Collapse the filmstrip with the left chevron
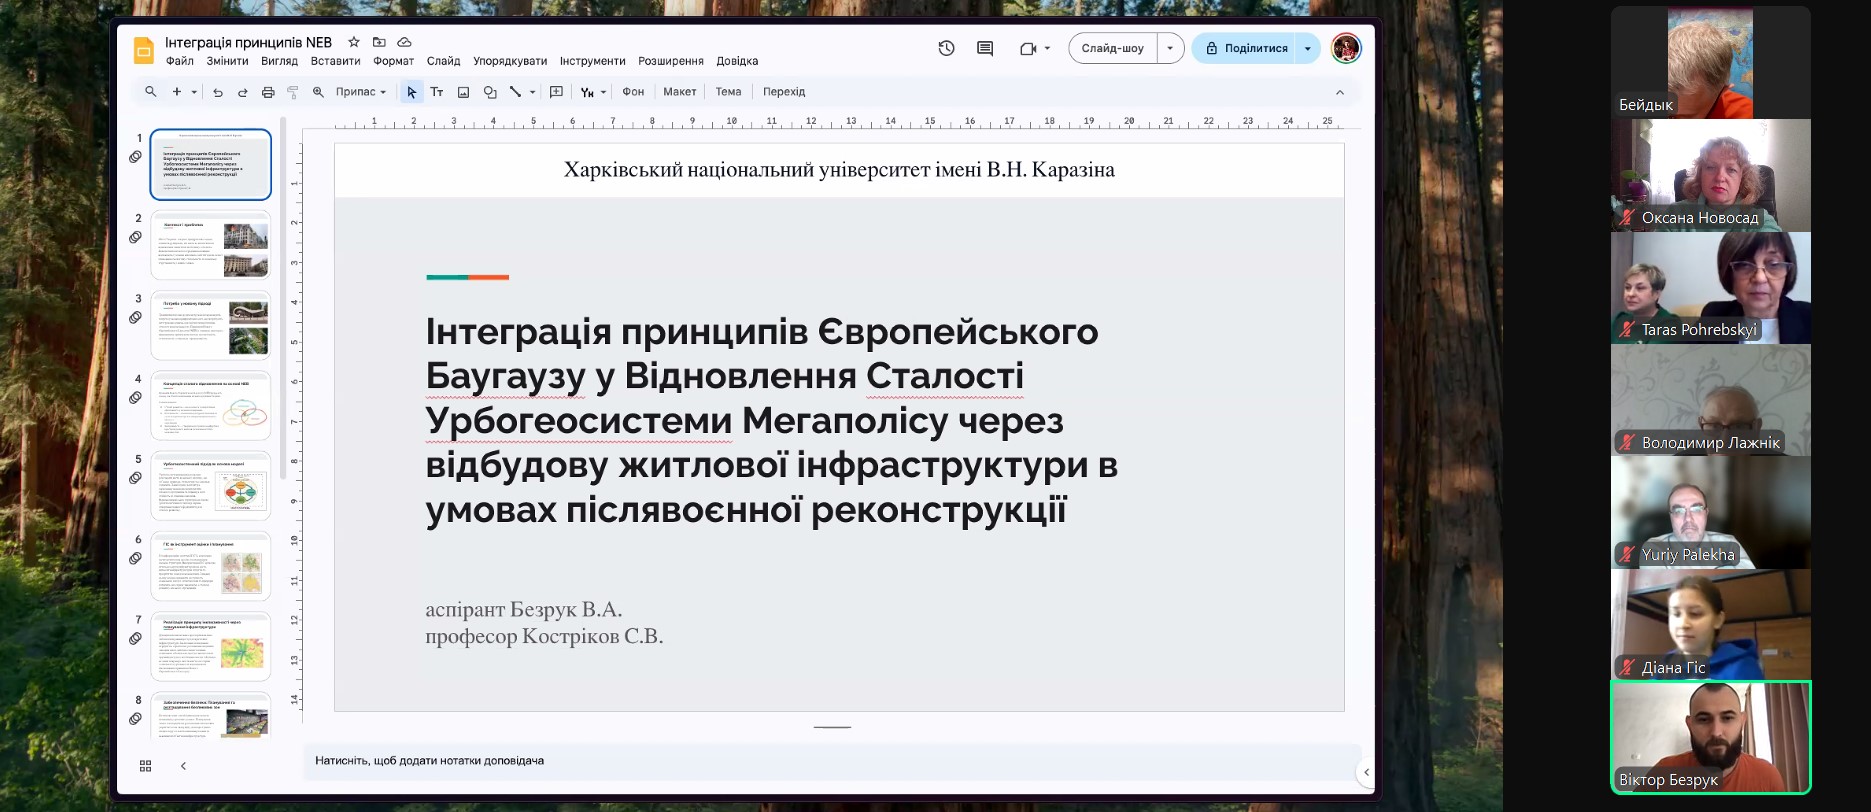 tap(183, 766)
